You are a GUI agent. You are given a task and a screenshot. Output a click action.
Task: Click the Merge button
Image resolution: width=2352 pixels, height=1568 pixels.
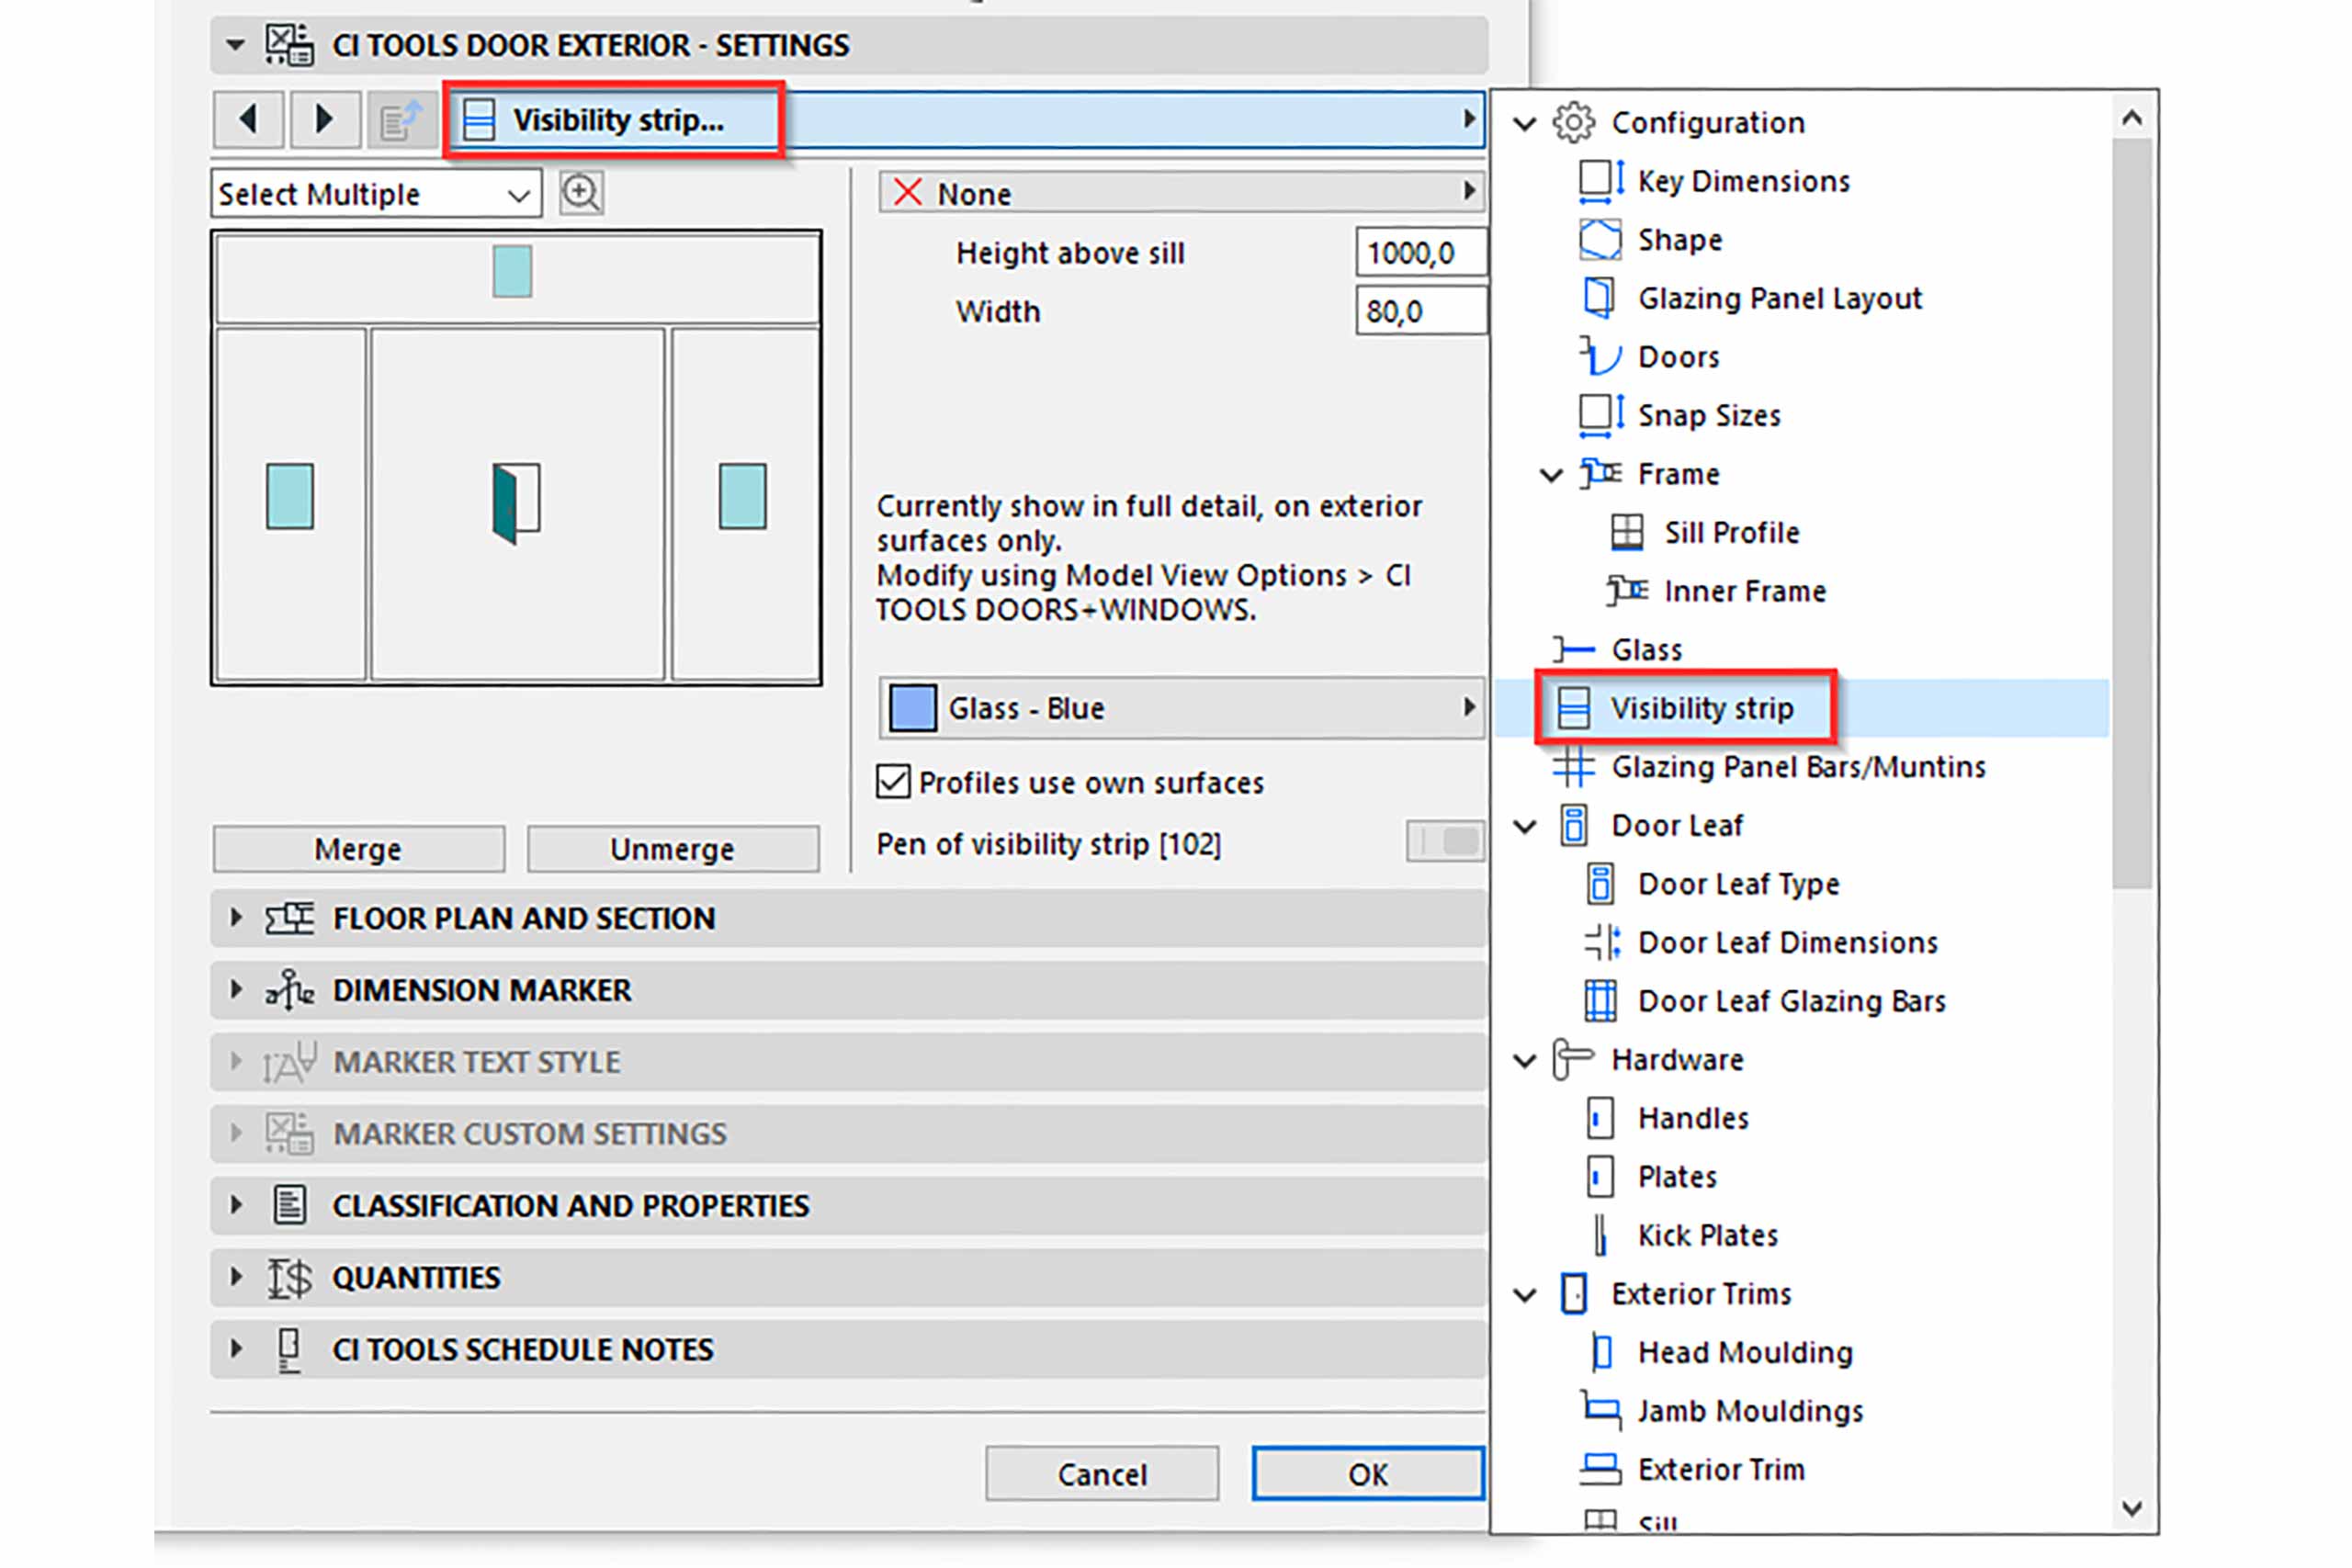tap(357, 848)
